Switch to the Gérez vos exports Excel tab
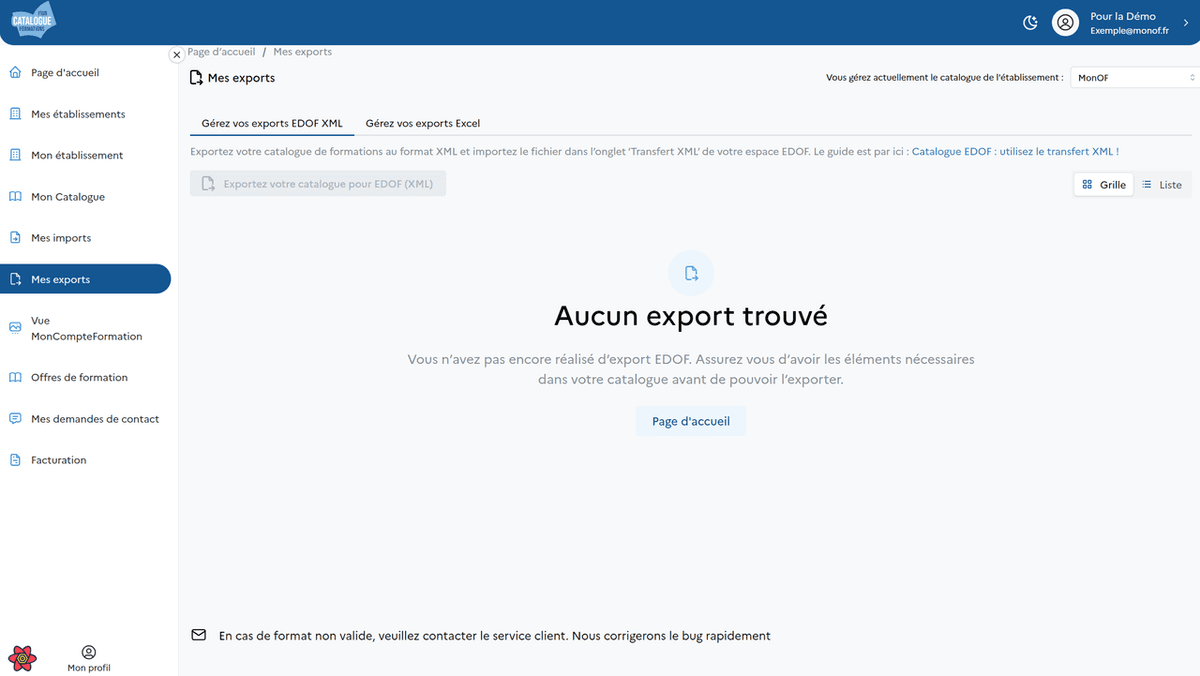 (422, 123)
